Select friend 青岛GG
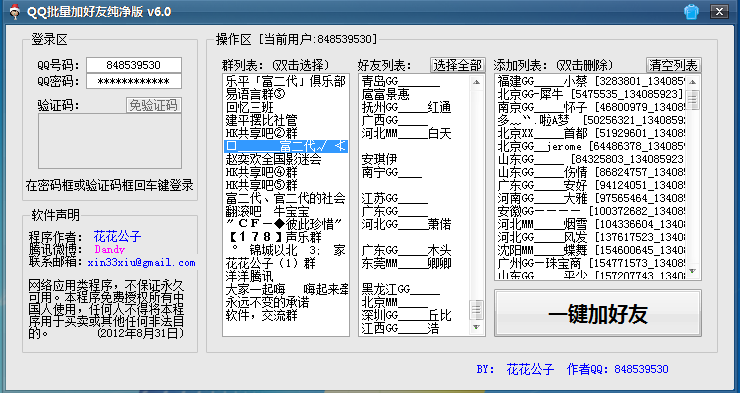 pos(414,81)
